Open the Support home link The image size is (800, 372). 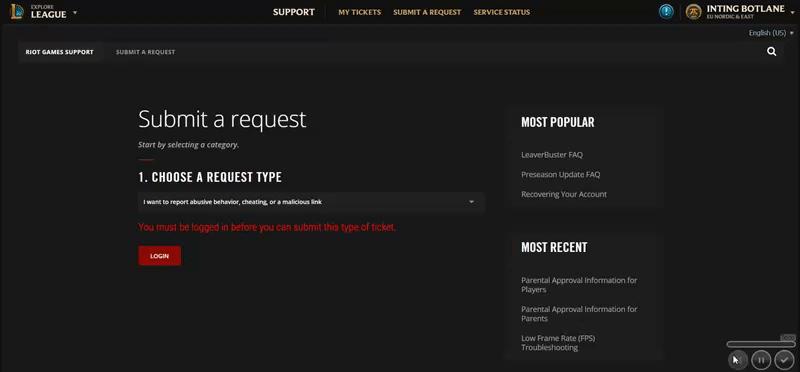click(293, 12)
